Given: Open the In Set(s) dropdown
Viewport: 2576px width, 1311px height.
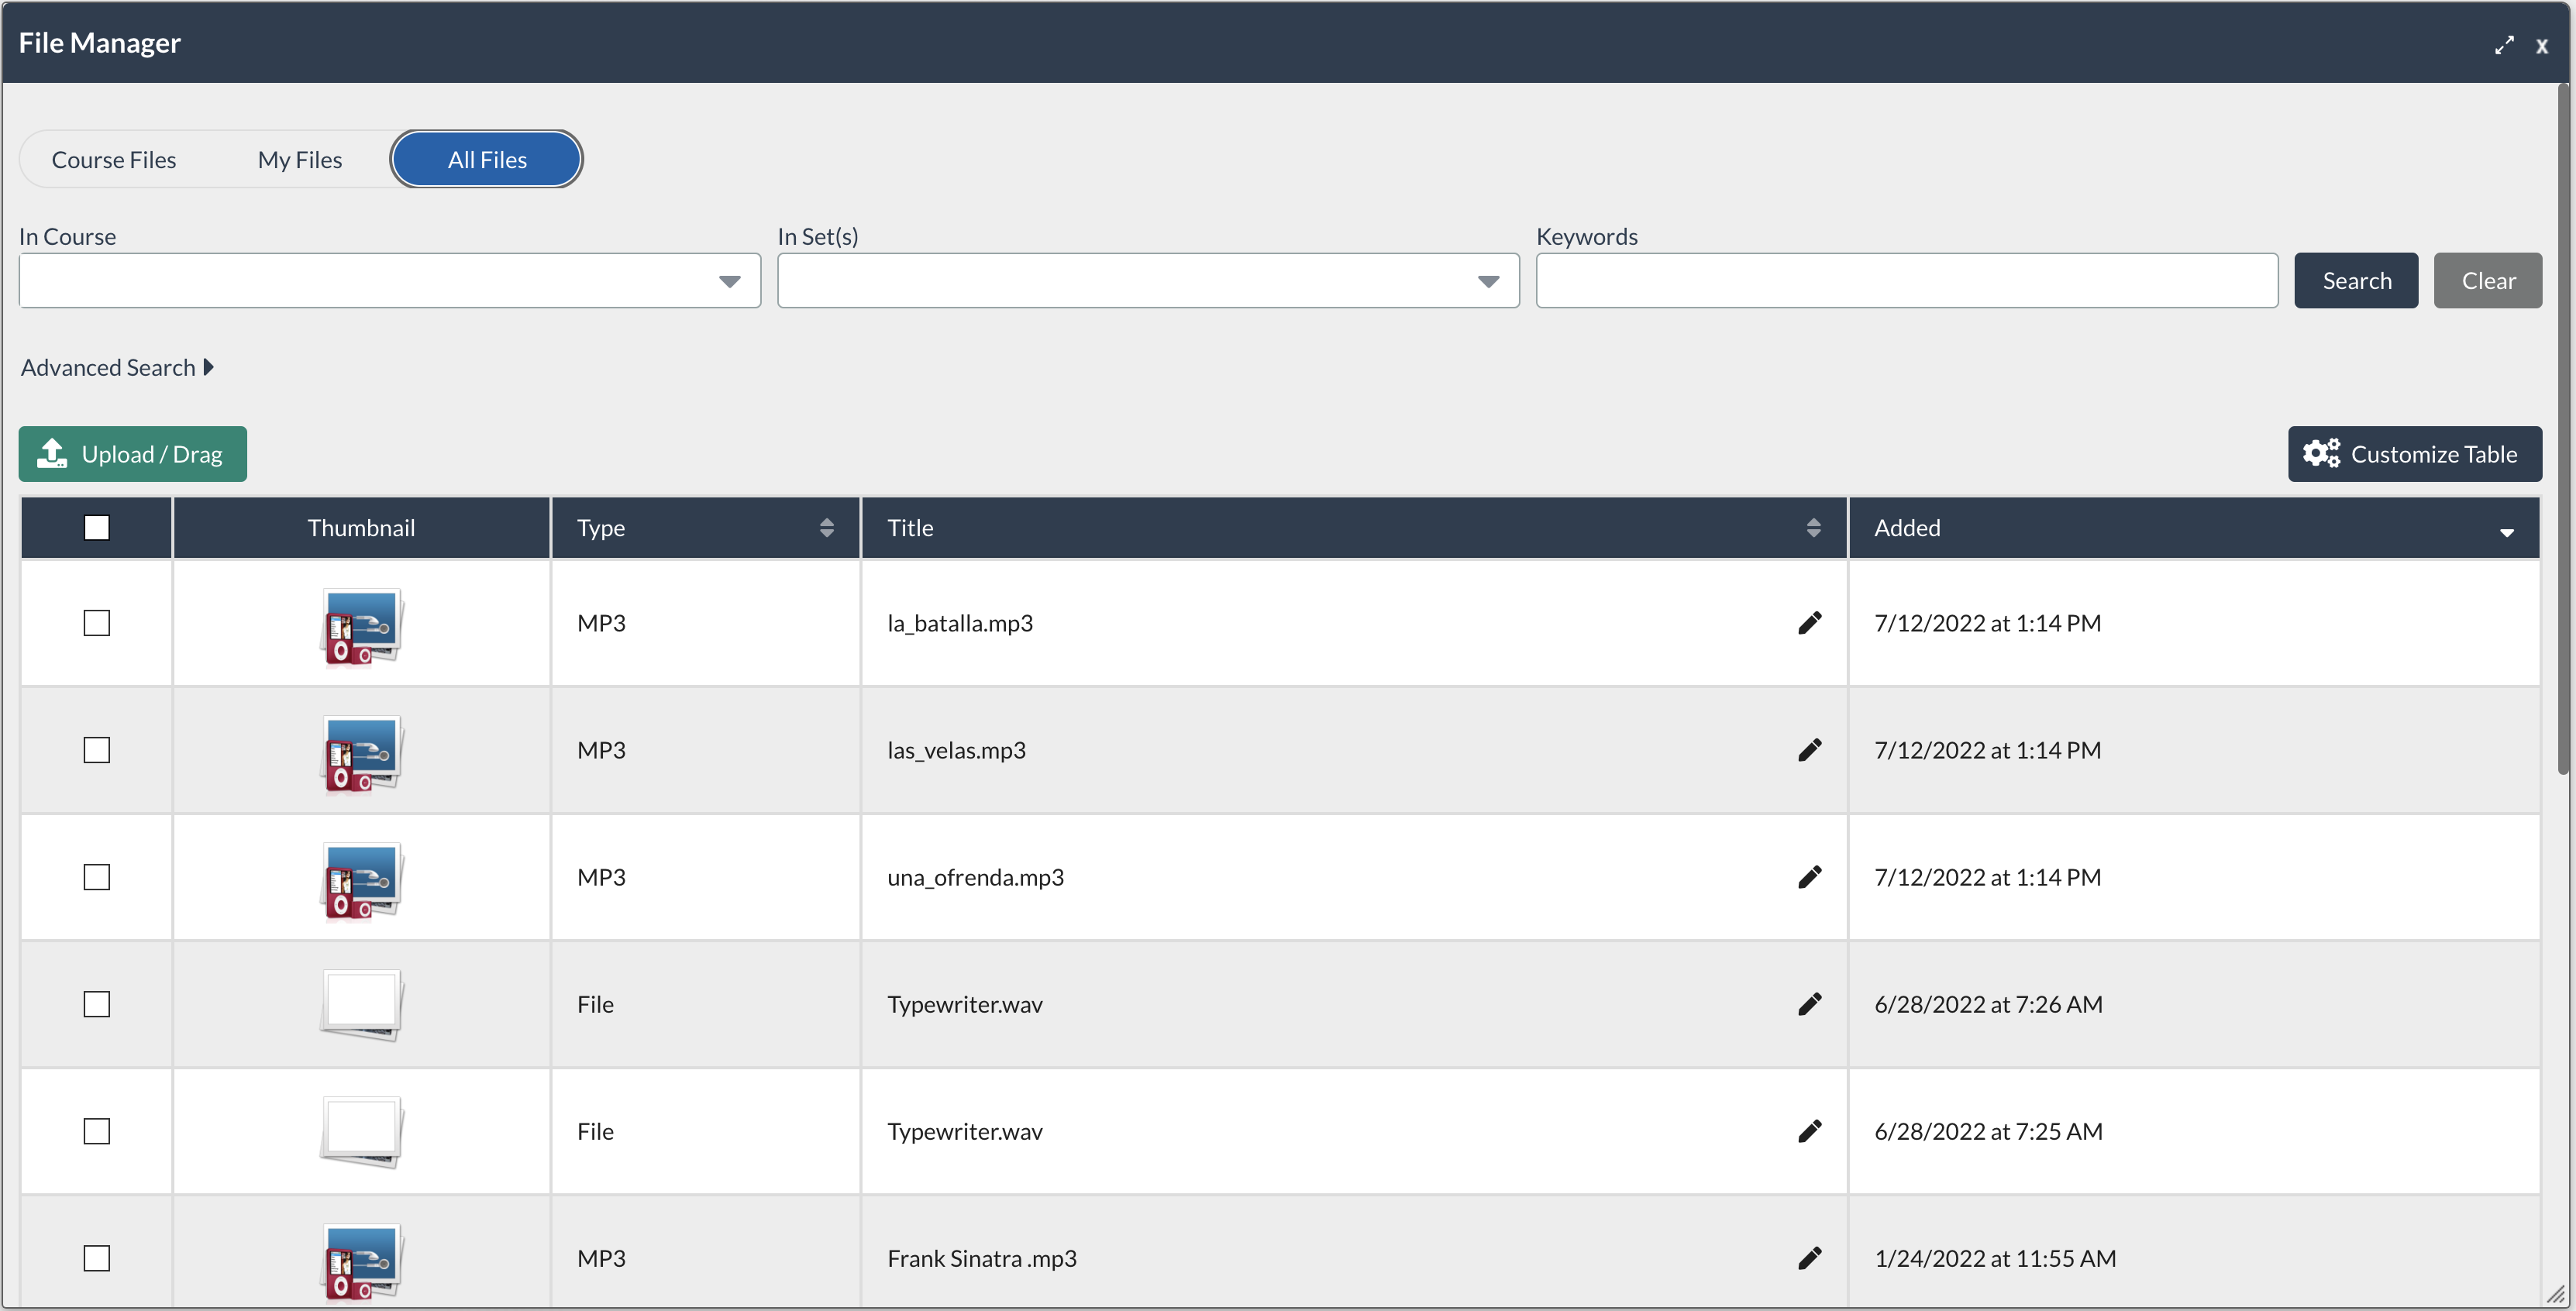Looking at the screenshot, I should click(1147, 281).
